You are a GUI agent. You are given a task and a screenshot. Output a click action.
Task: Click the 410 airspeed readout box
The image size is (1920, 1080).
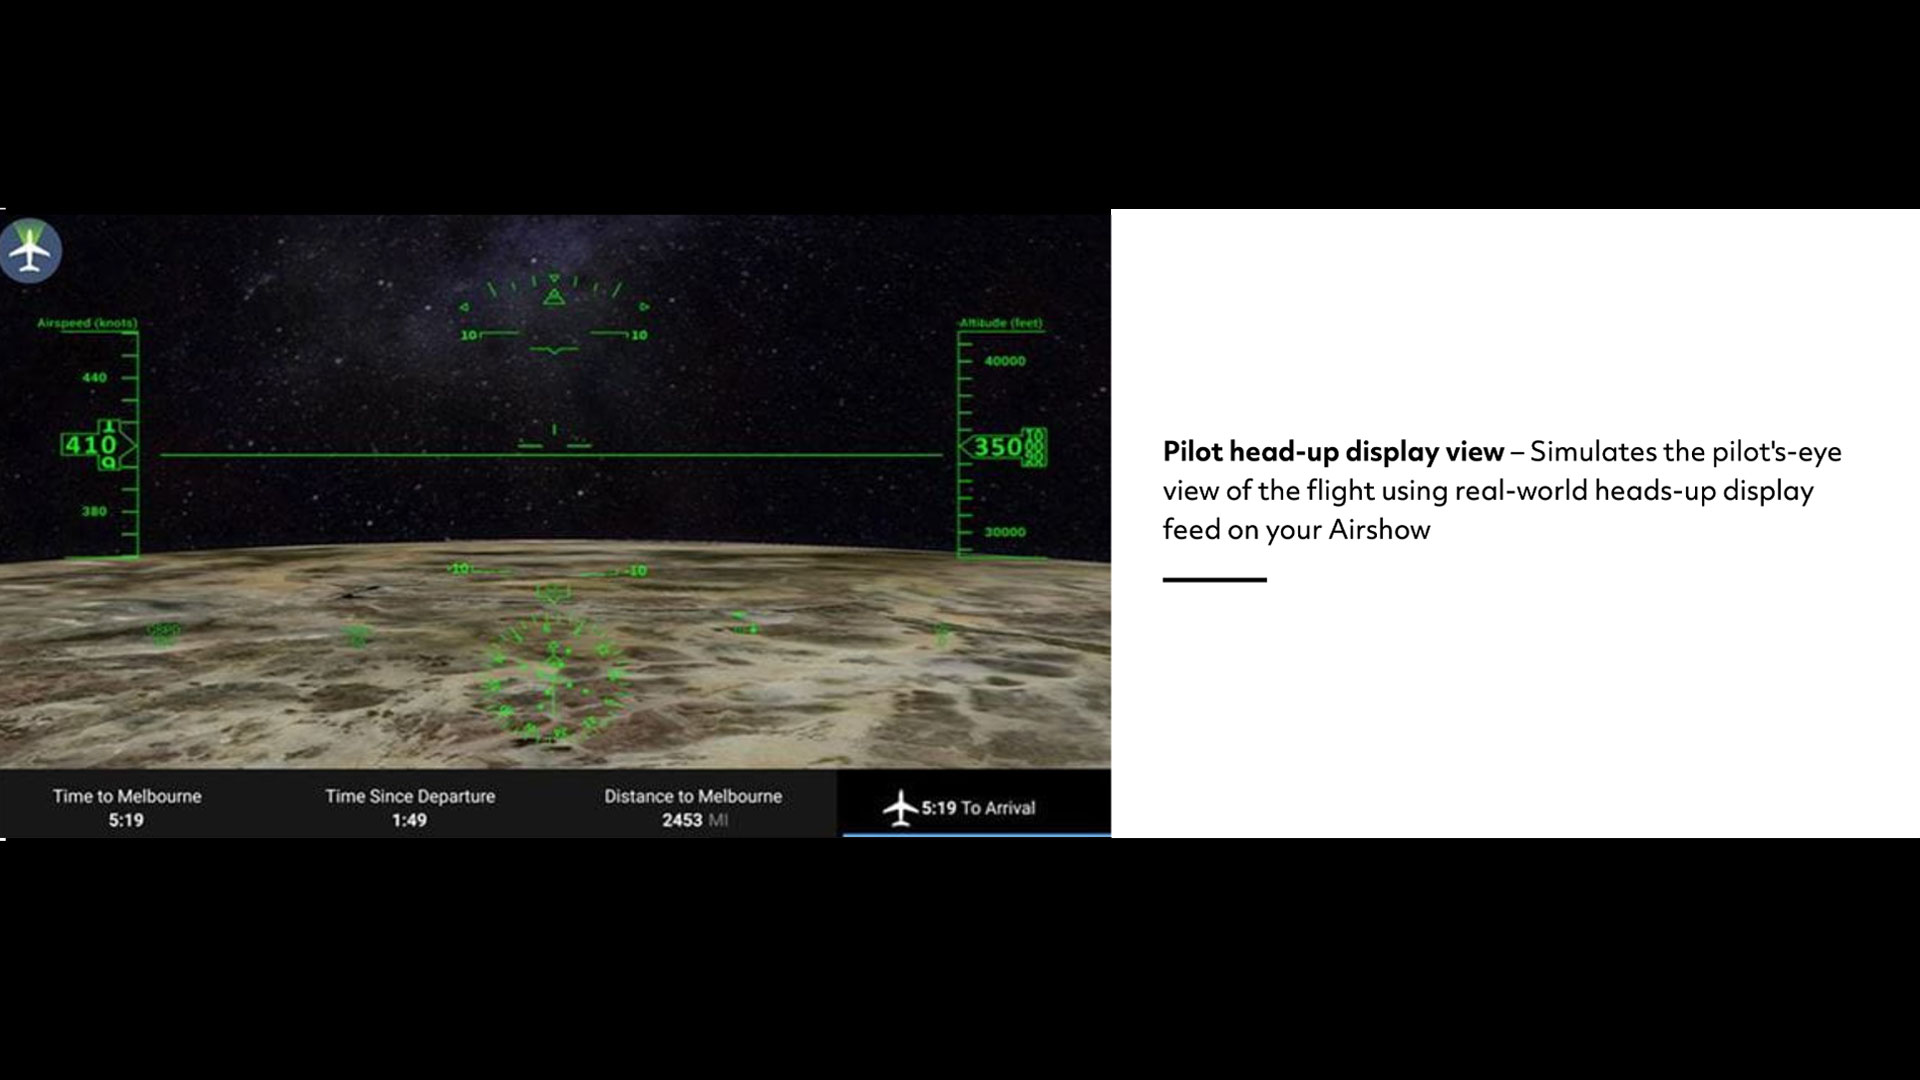coord(92,444)
